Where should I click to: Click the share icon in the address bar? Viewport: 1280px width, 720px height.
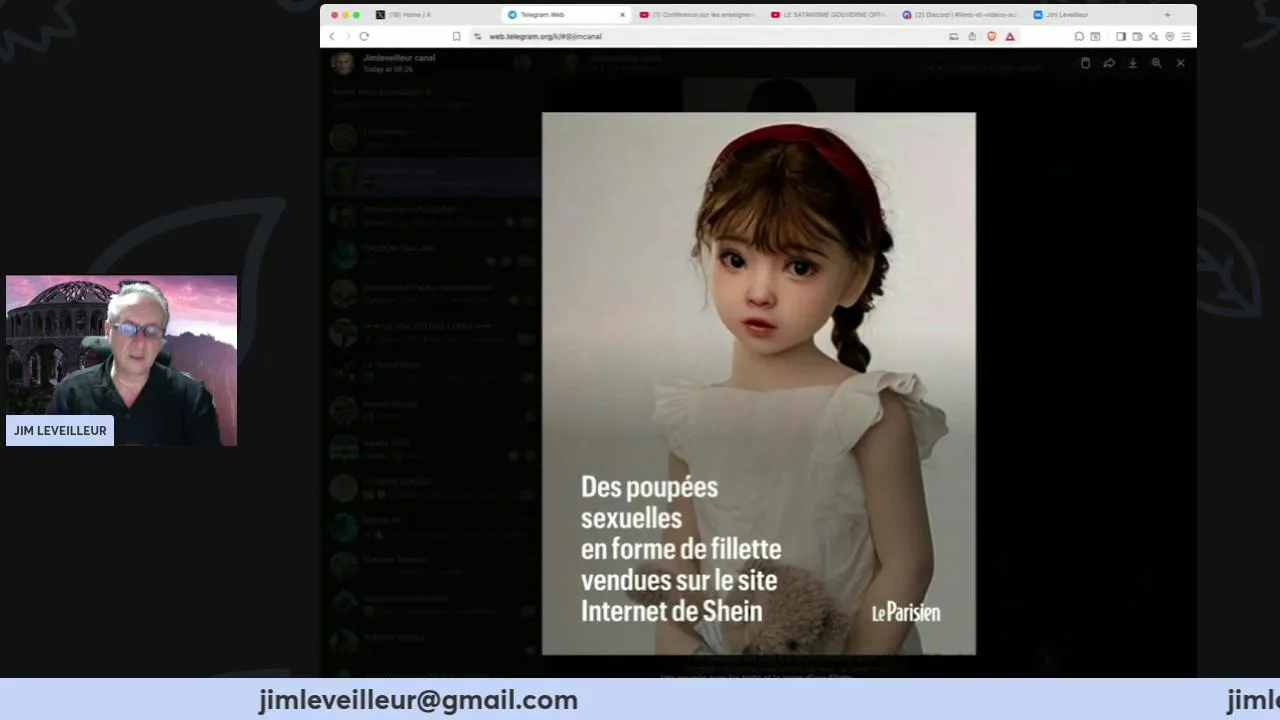click(972, 36)
